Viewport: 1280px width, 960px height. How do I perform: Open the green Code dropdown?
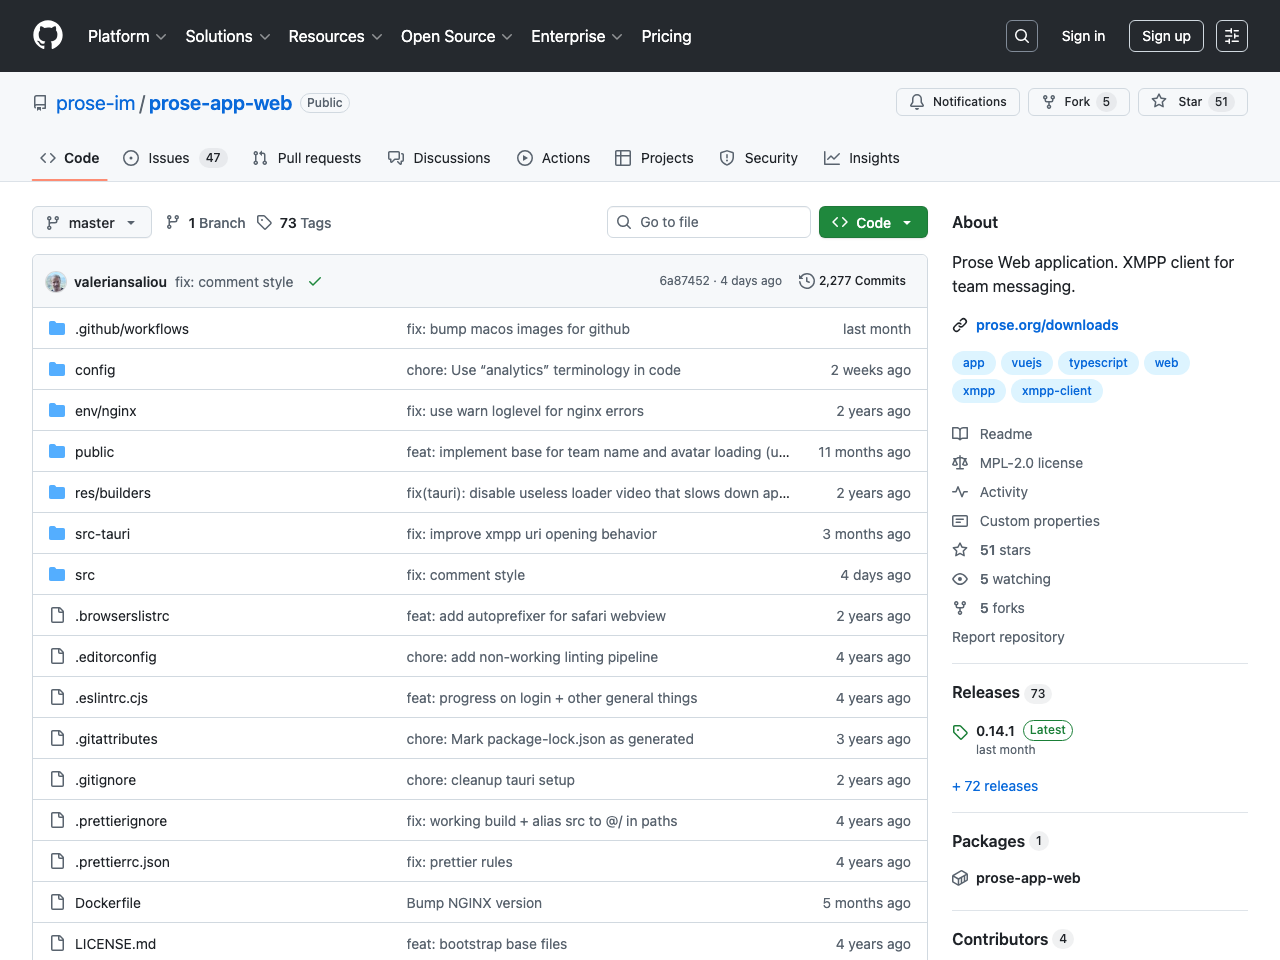[x=873, y=222]
